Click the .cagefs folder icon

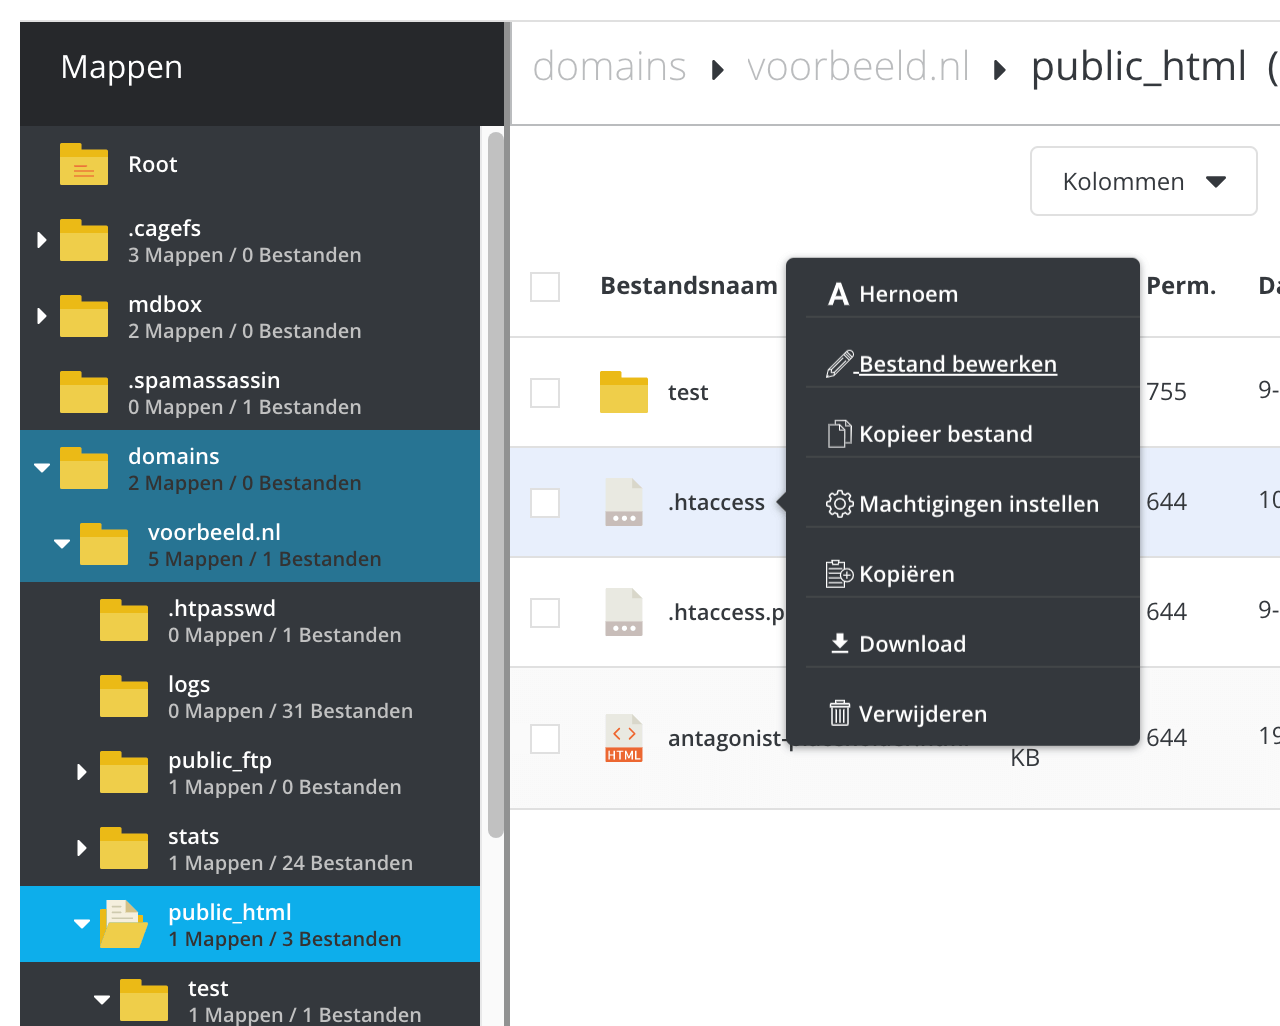click(x=84, y=240)
